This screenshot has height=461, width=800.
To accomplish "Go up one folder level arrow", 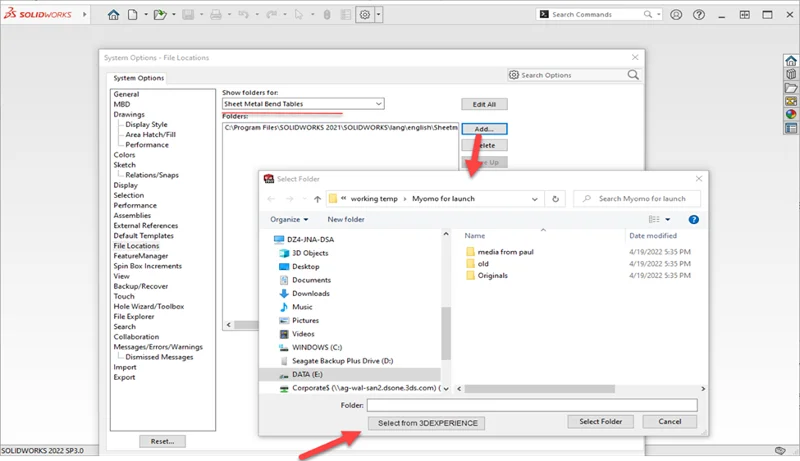I will (x=317, y=199).
